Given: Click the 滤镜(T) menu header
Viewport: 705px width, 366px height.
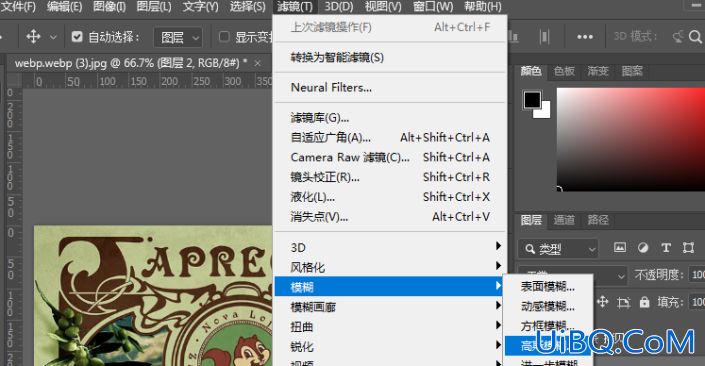Looking at the screenshot, I should [295, 6].
